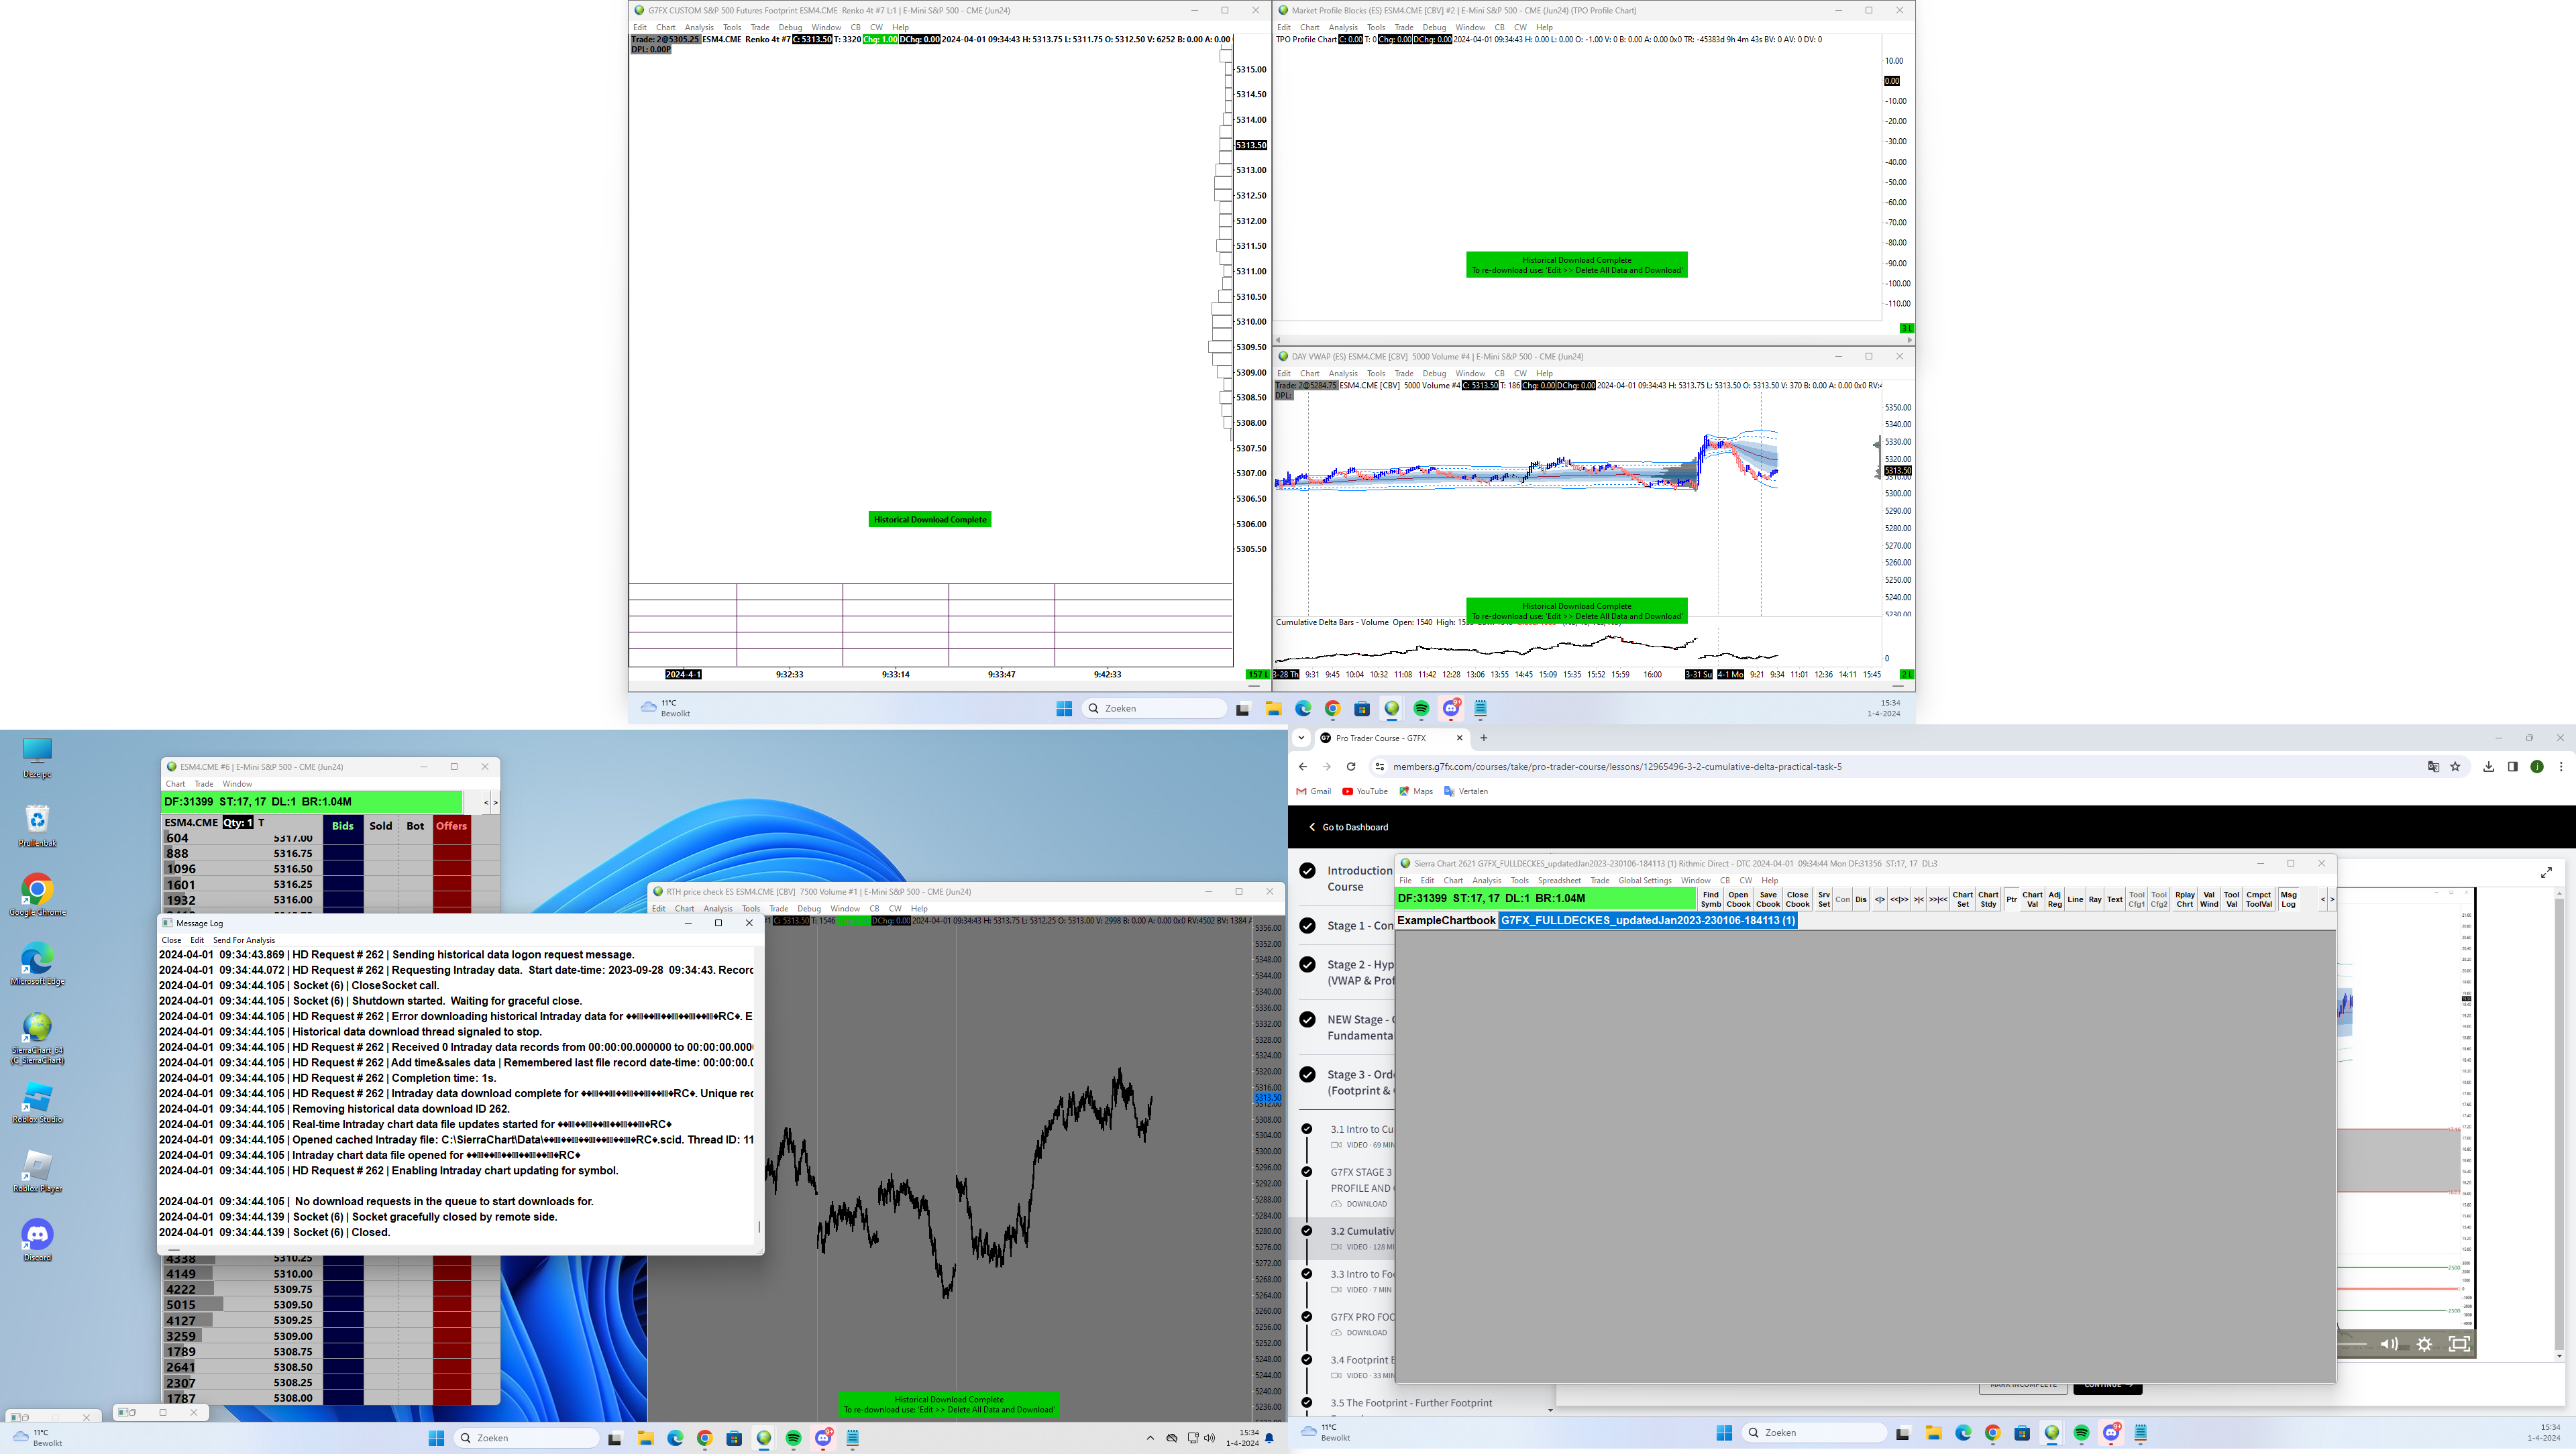The width and height of the screenshot is (2576, 1454).
Task: Open the Spreadsheet menu
Action: (x=1560, y=881)
